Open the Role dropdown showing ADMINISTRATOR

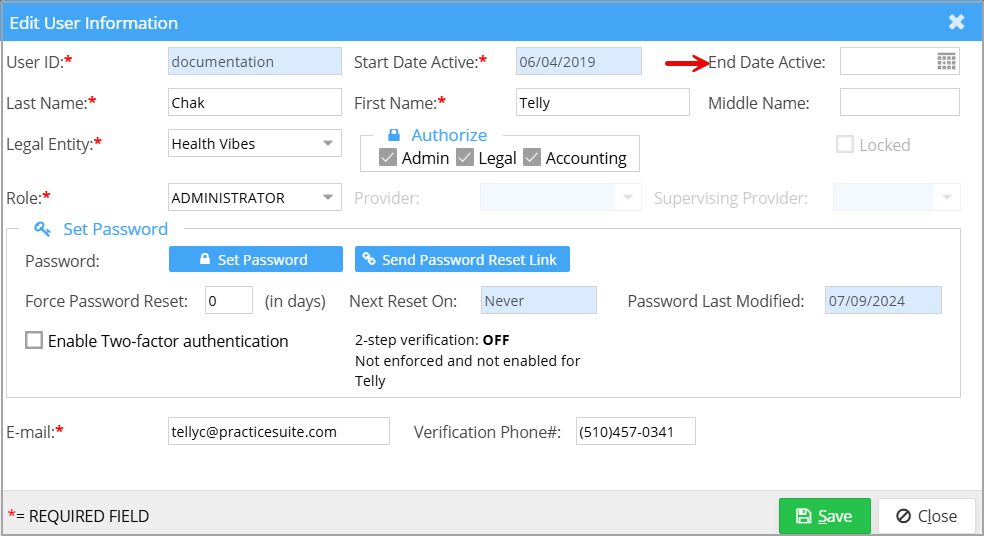(327, 198)
